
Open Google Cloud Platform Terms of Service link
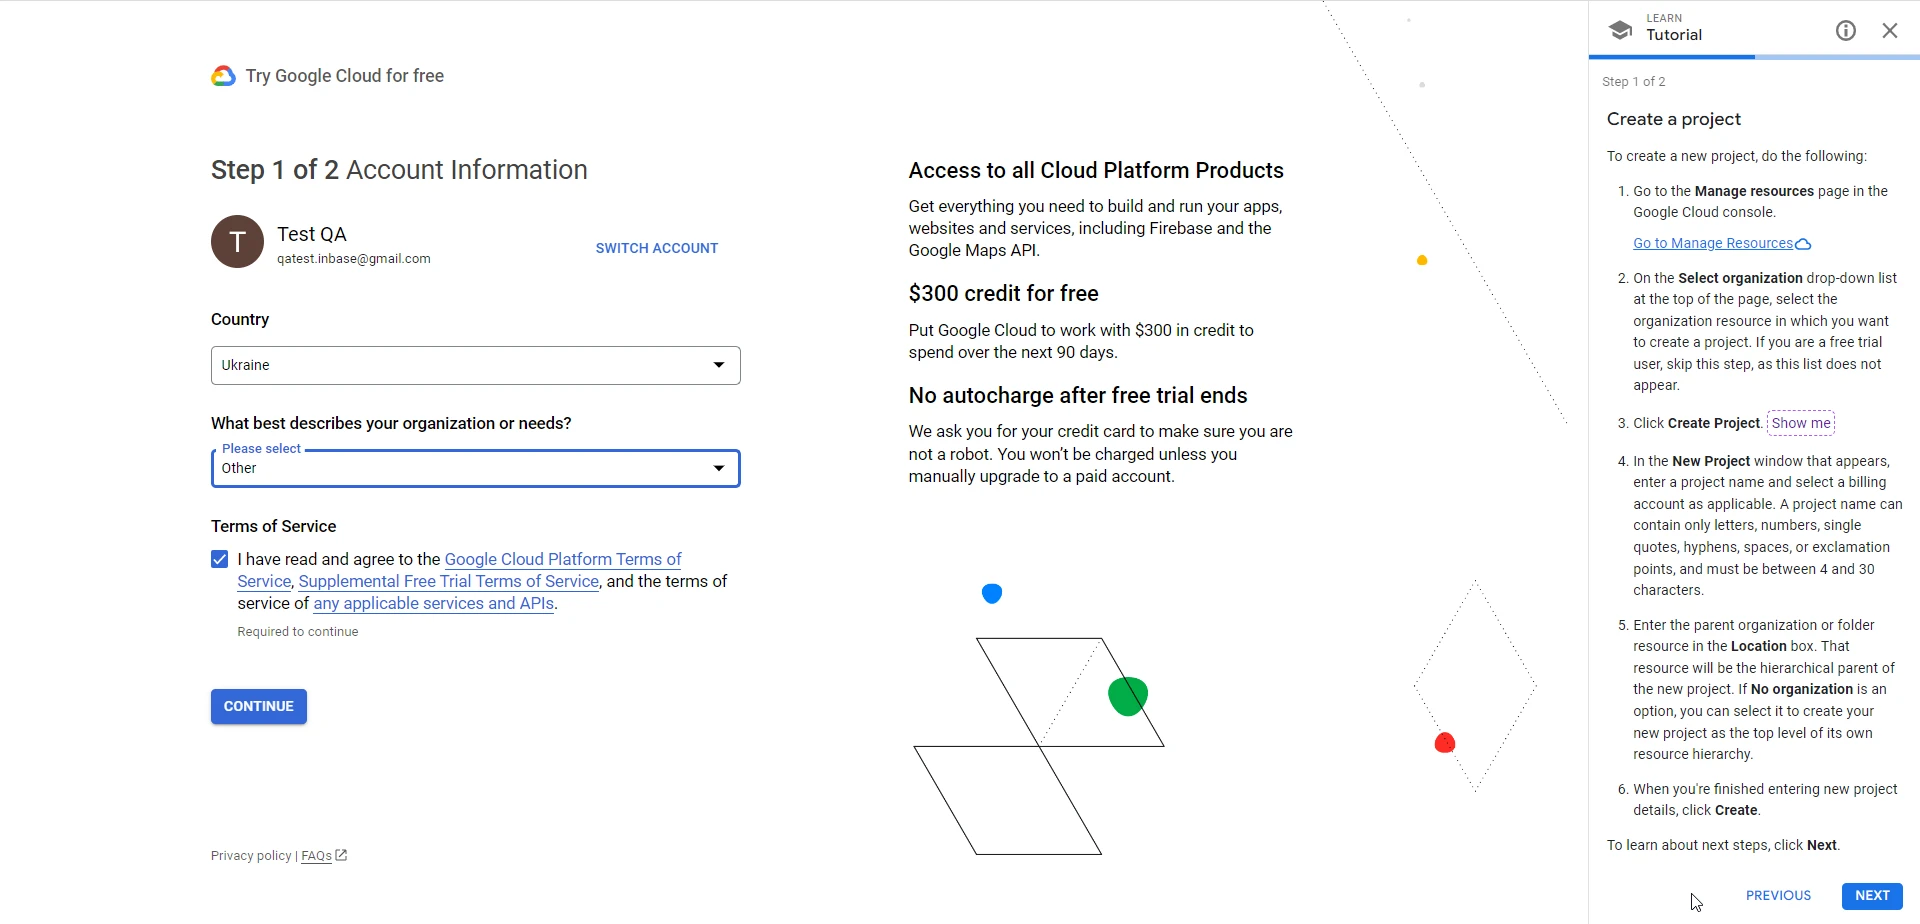pyautogui.click(x=563, y=559)
